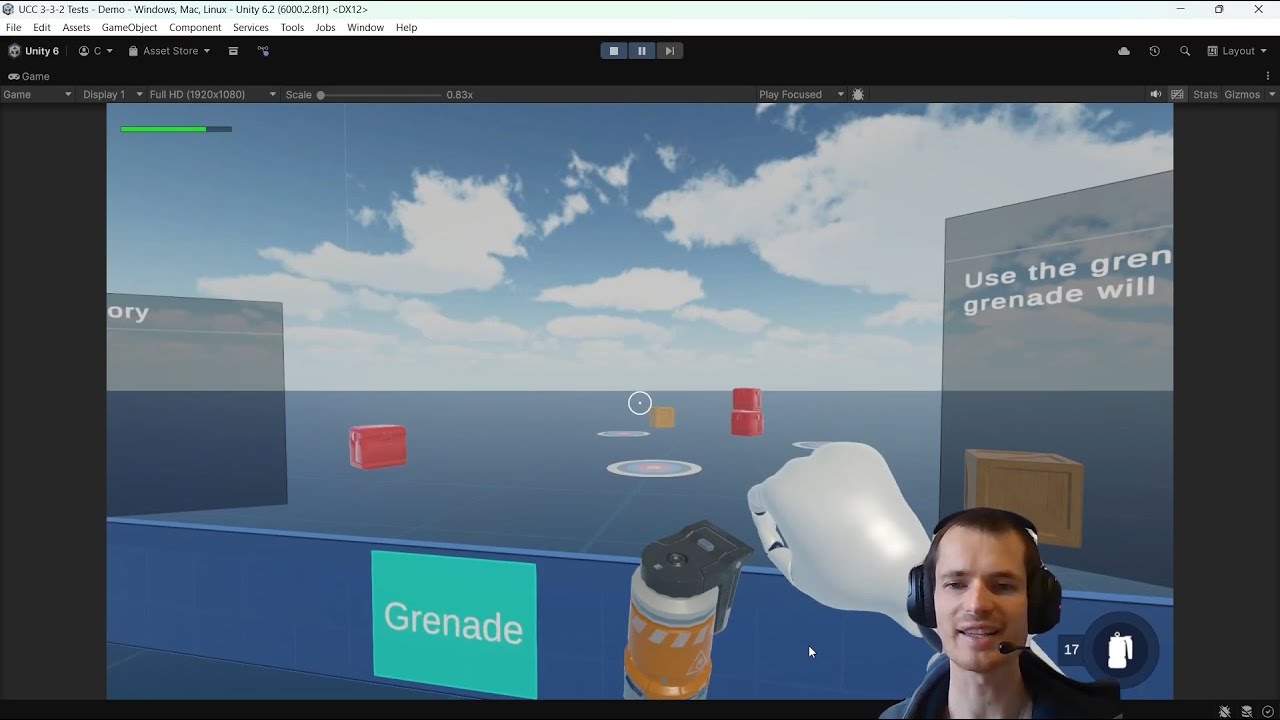Viewport: 1280px width, 720px height.
Task: Open the Unity search magnifier
Action: click(1185, 51)
